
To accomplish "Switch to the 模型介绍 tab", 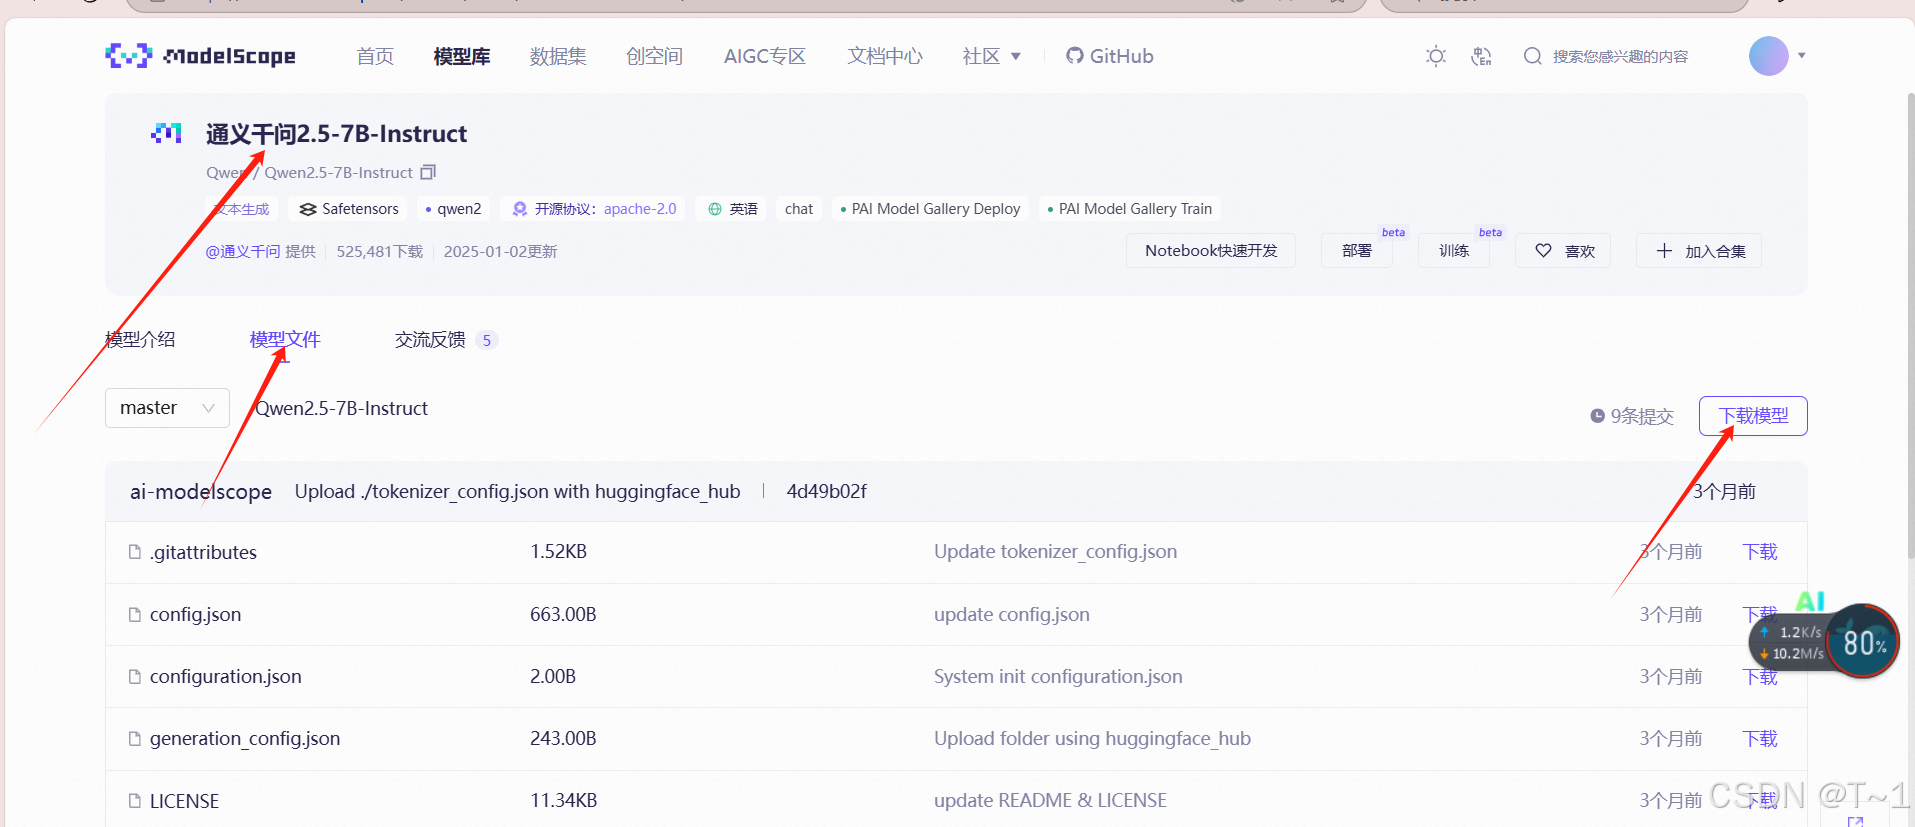I will point(140,339).
